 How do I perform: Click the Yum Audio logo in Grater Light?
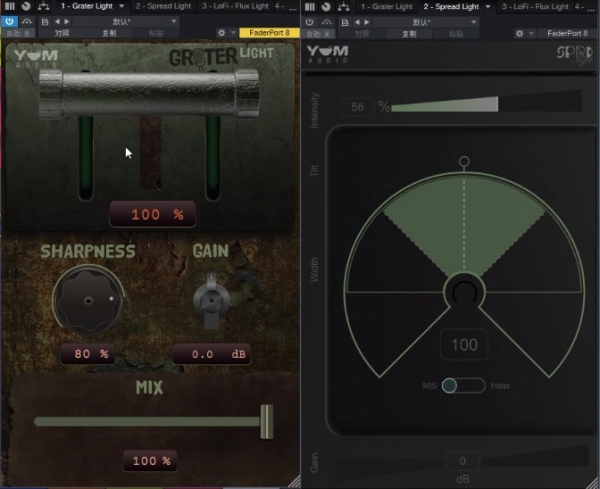pos(36,59)
